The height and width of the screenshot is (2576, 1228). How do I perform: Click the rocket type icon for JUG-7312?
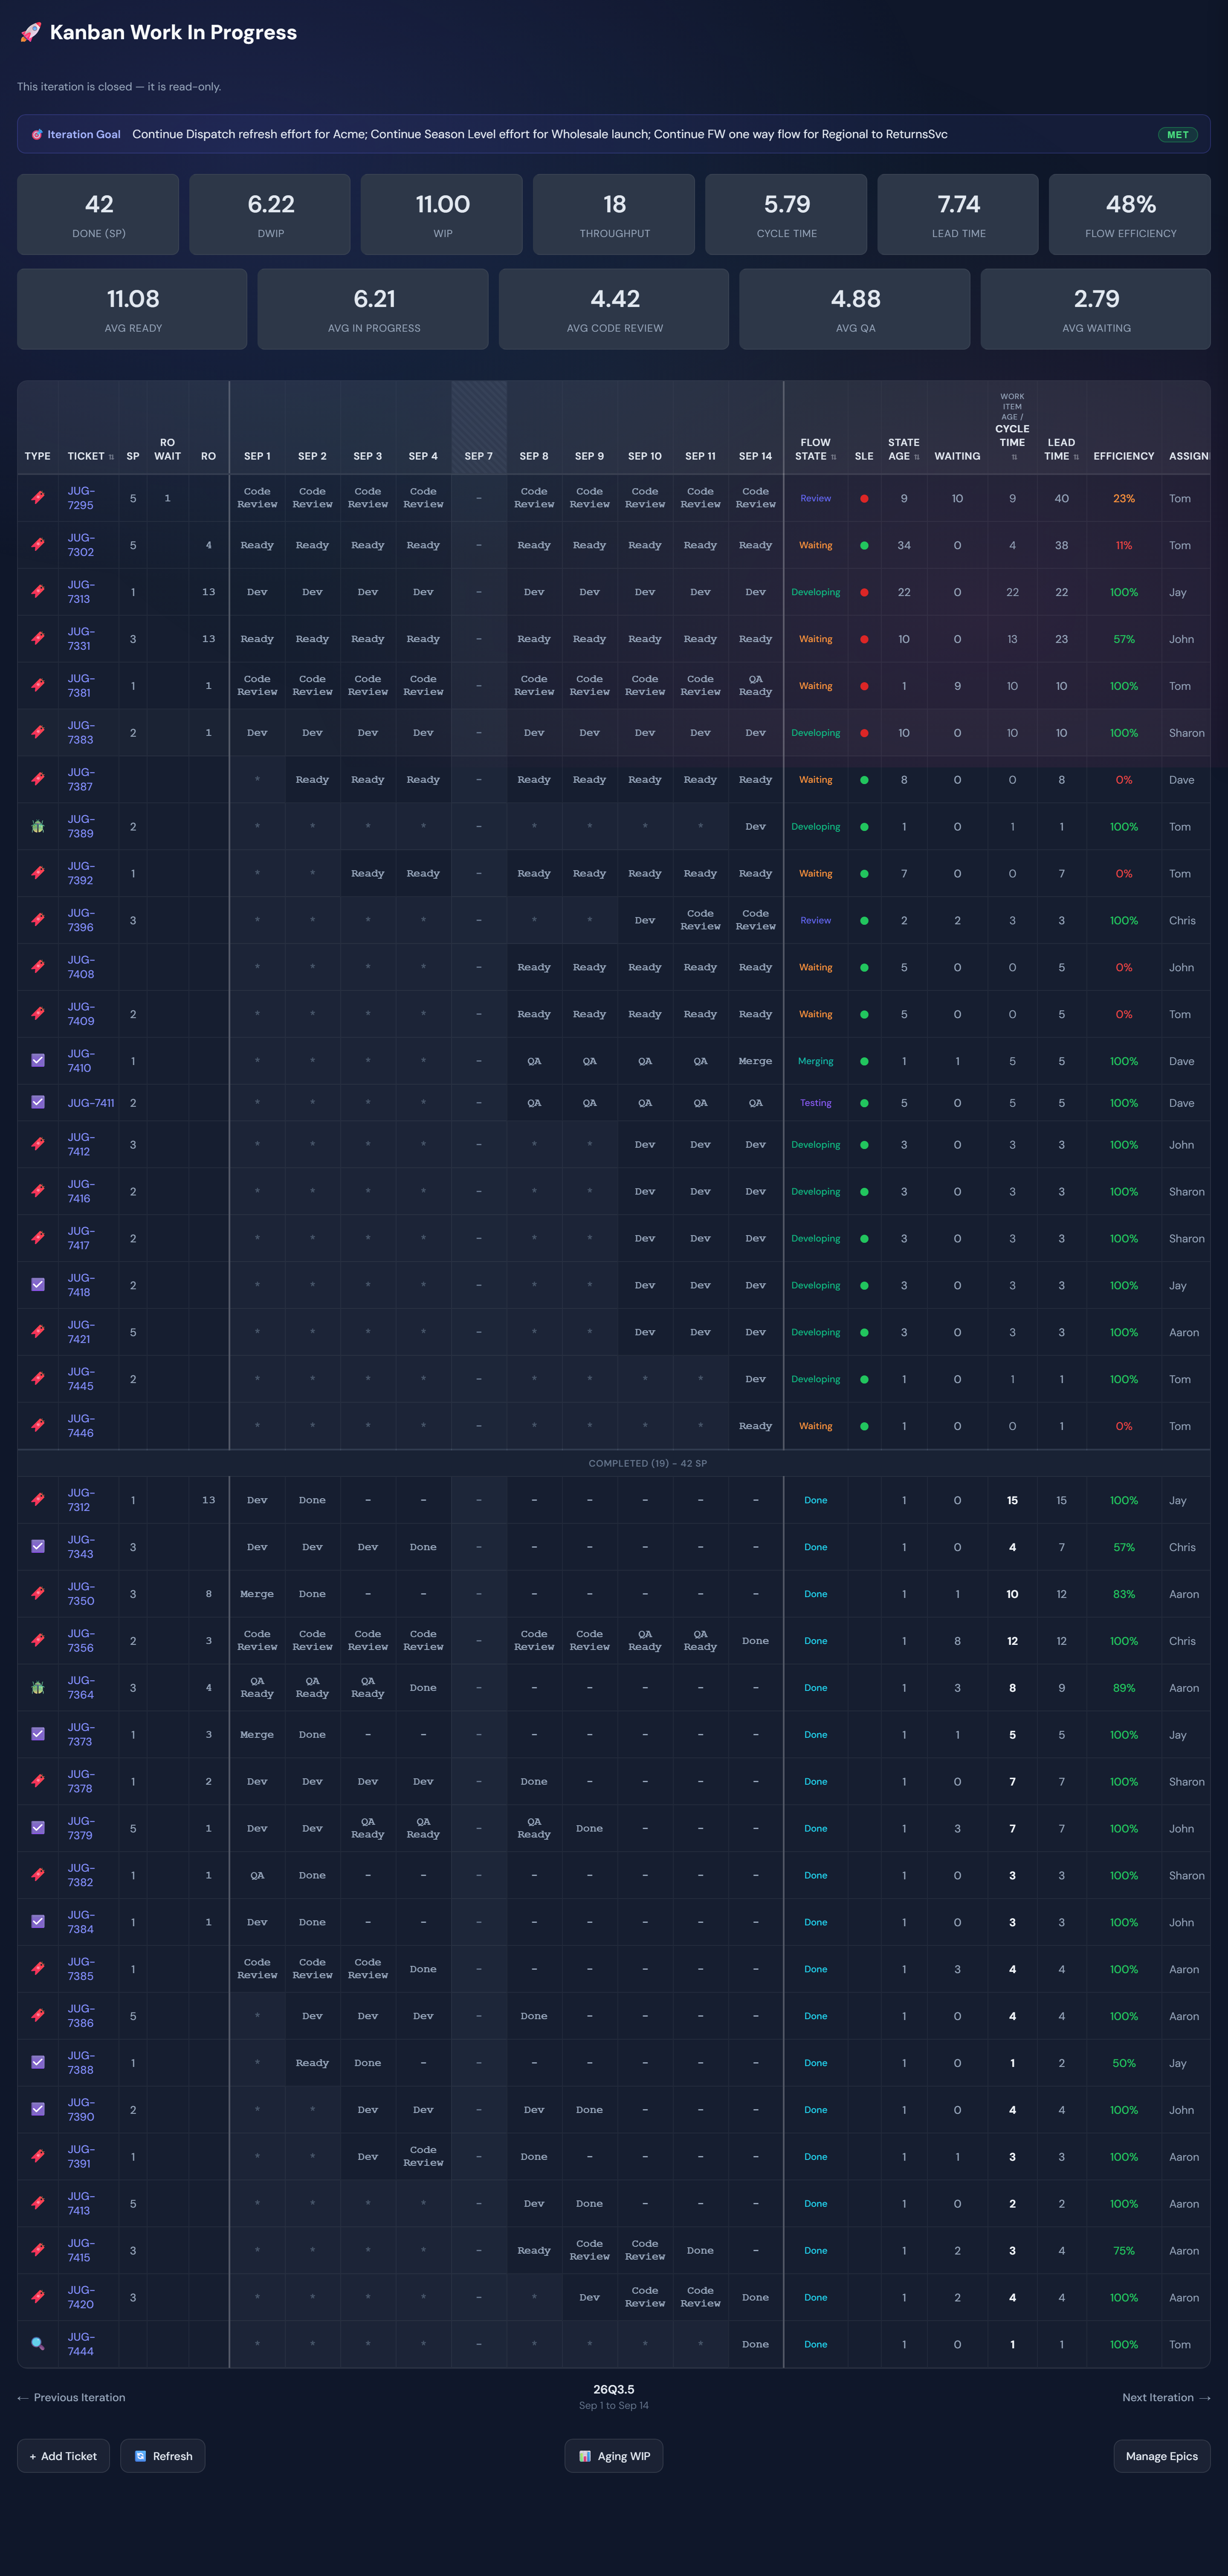[38, 1499]
